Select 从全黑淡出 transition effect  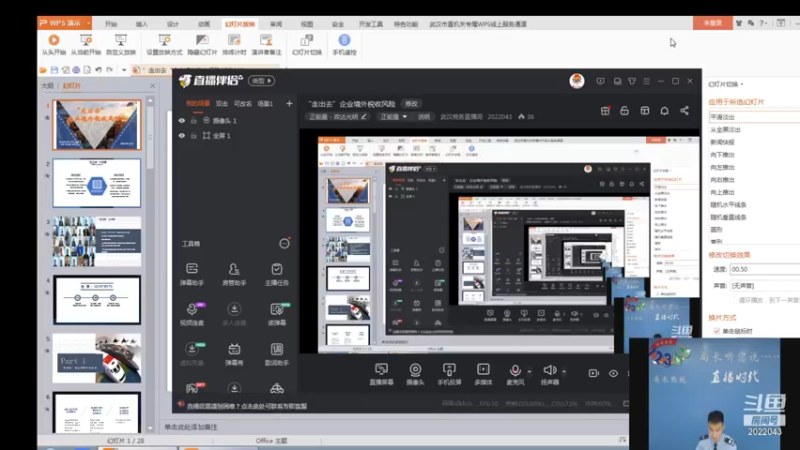725,130
